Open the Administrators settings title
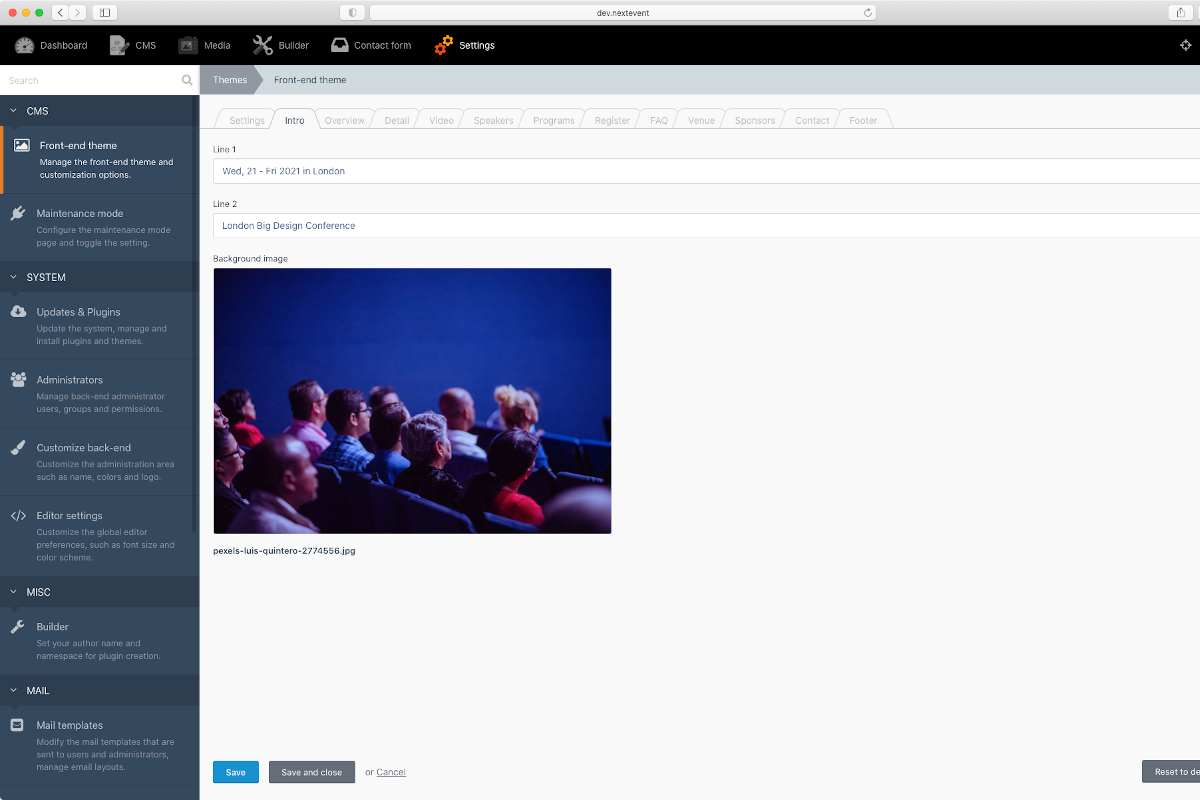 click(x=70, y=380)
